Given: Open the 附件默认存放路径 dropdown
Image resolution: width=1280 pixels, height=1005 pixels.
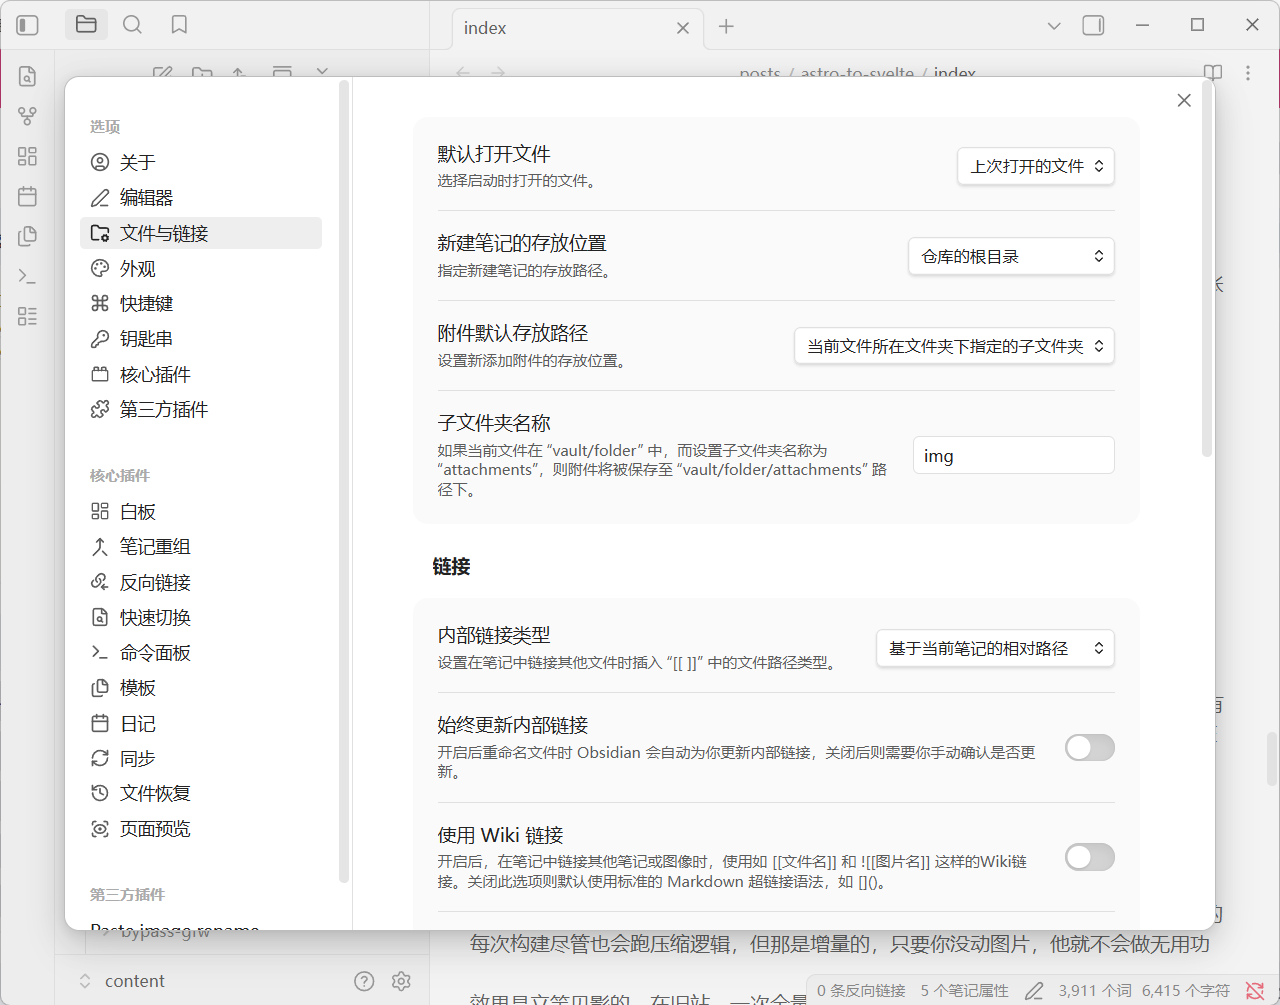Looking at the screenshot, I should [x=954, y=346].
